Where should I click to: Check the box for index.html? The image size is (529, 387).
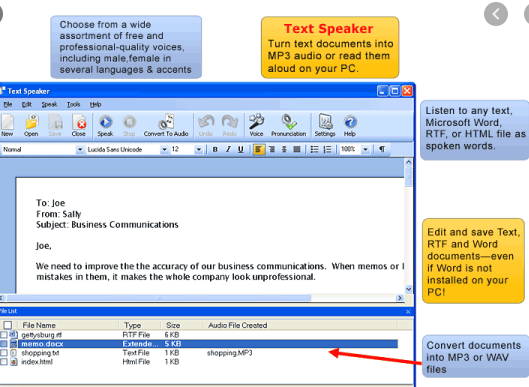pos(4,362)
